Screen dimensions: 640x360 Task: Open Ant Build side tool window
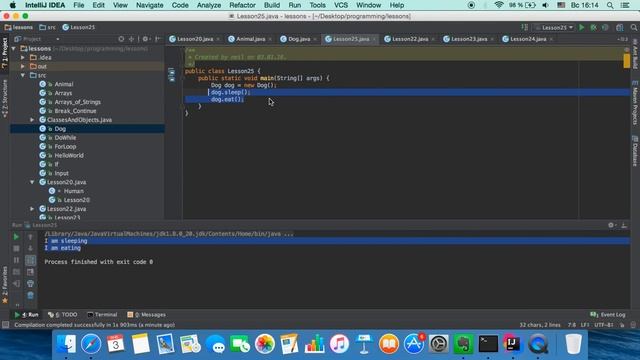coord(635,54)
